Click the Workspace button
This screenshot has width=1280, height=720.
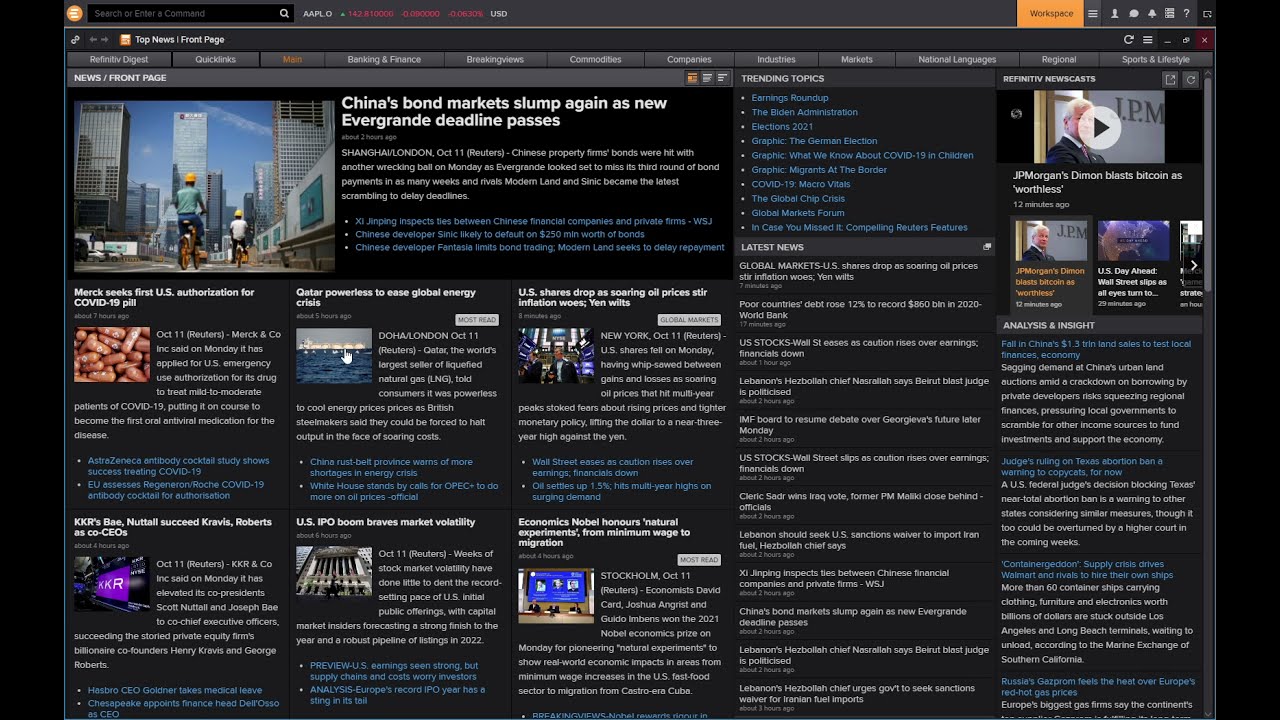click(1051, 14)
